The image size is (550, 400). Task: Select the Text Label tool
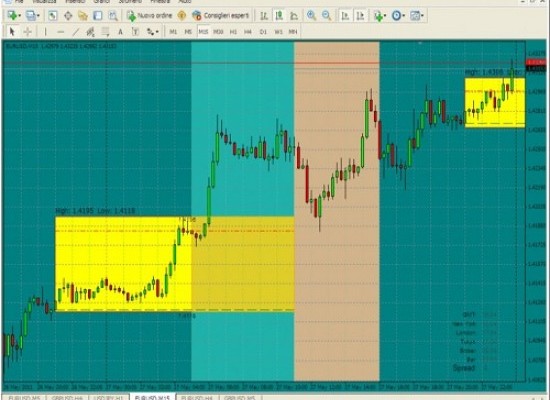click(x=135, y=32)
